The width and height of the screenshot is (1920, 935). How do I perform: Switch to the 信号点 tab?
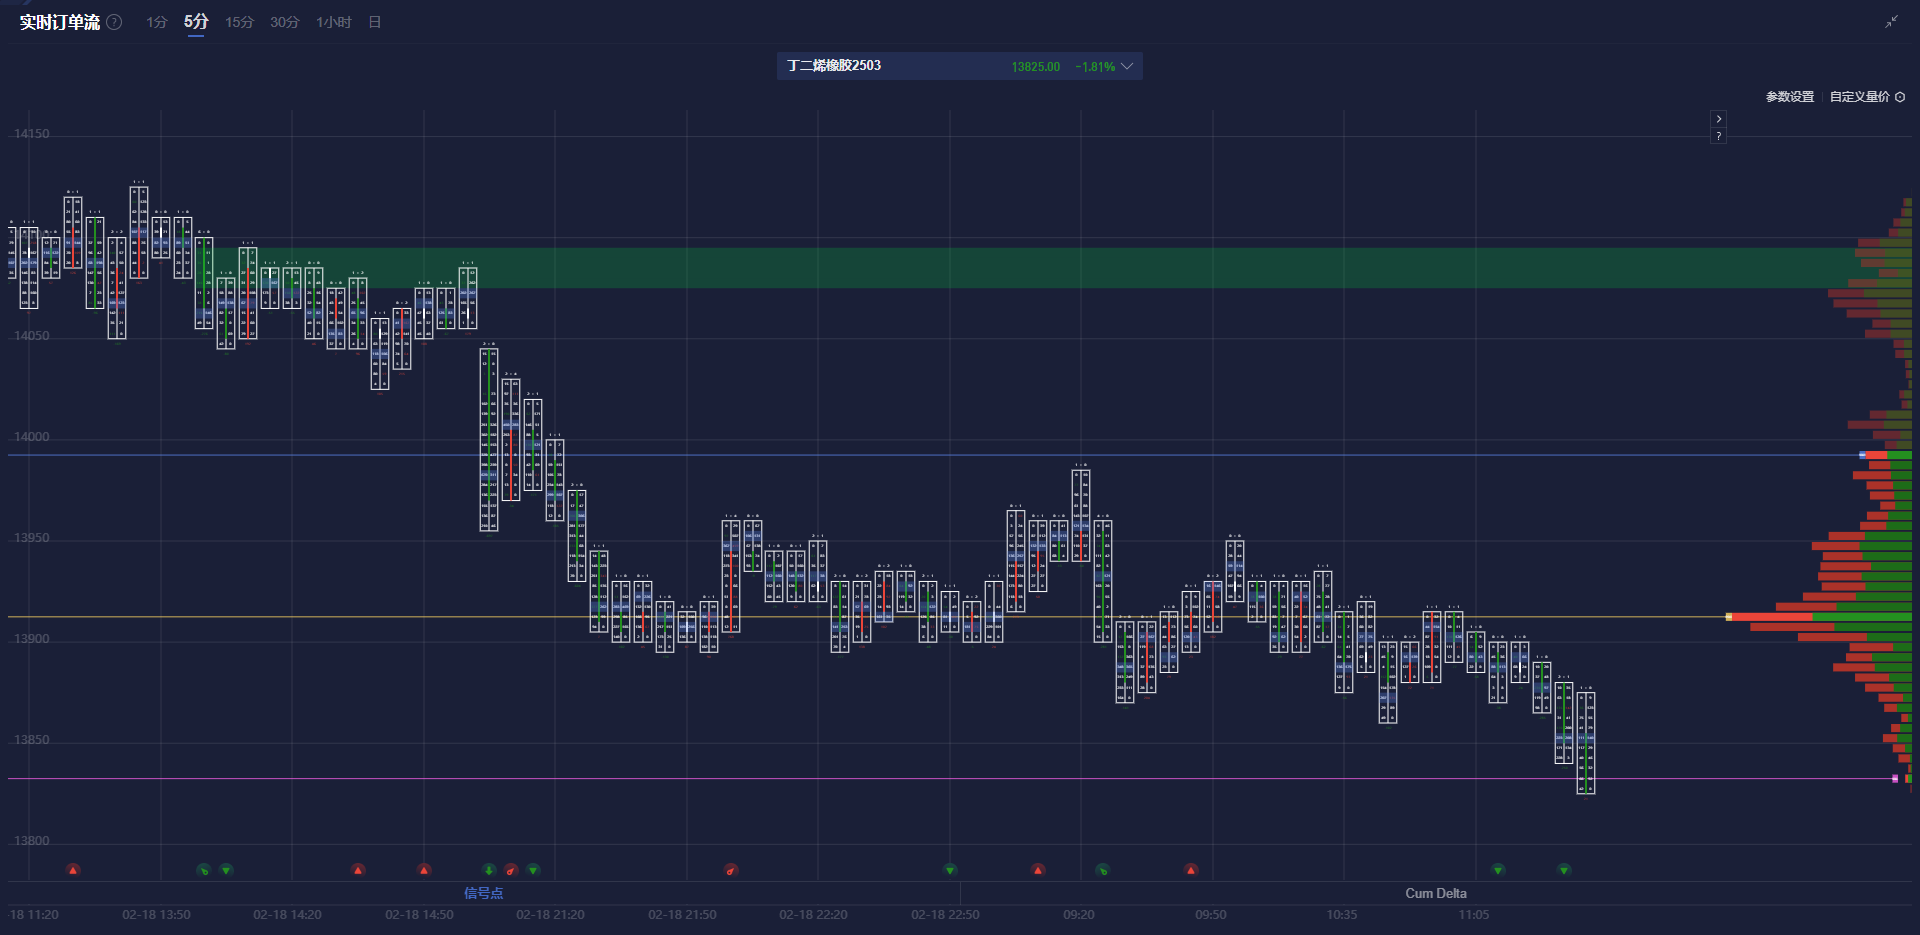pos(483,893)
